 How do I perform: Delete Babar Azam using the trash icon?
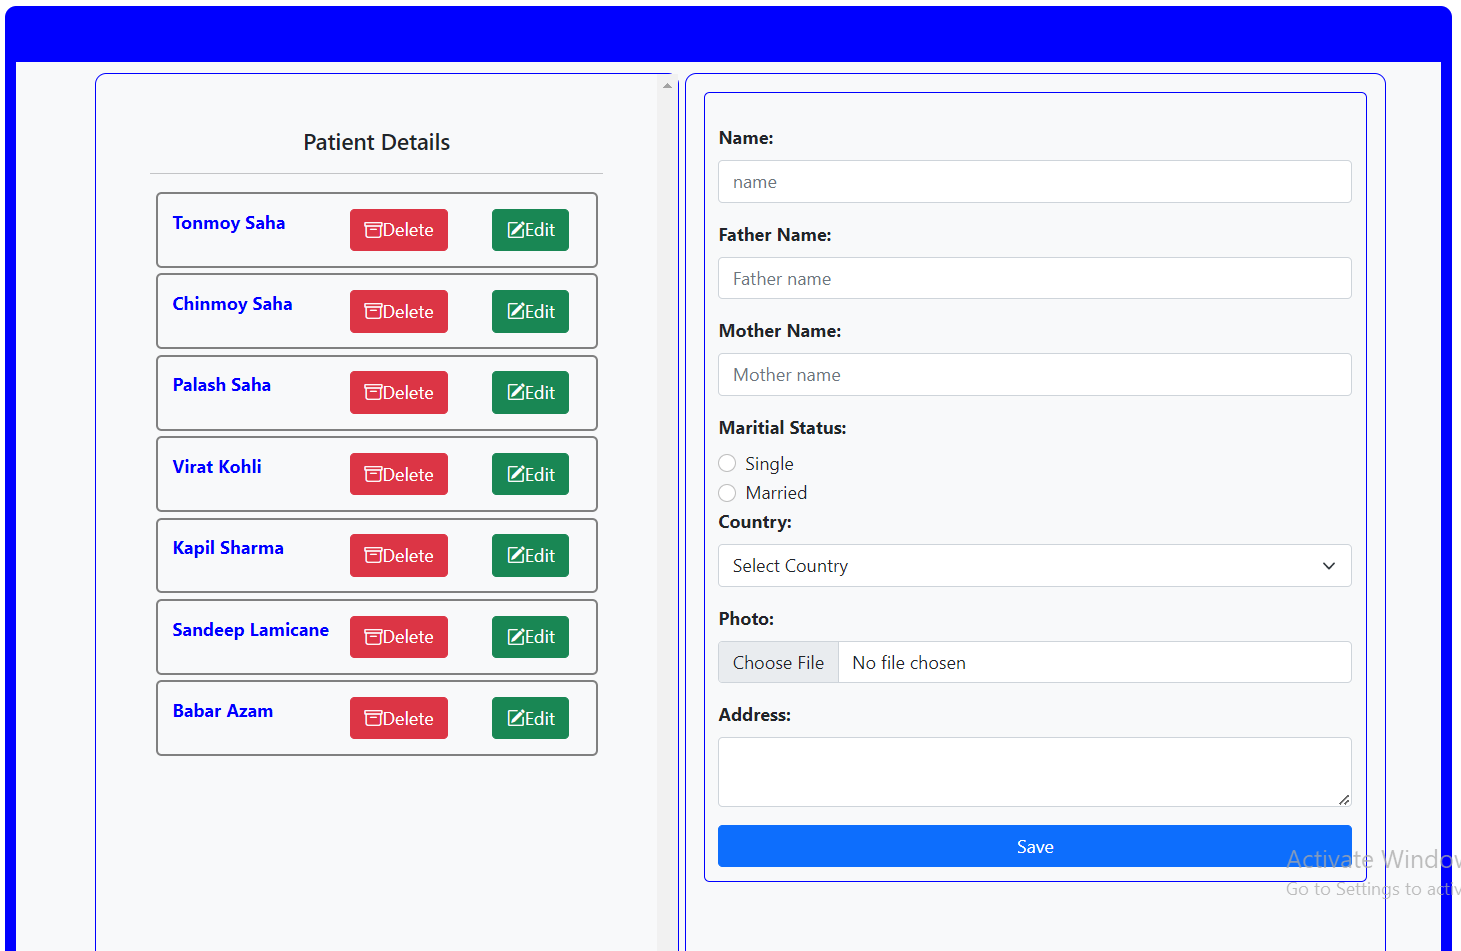pyautogui.click(x=372, y=718)
